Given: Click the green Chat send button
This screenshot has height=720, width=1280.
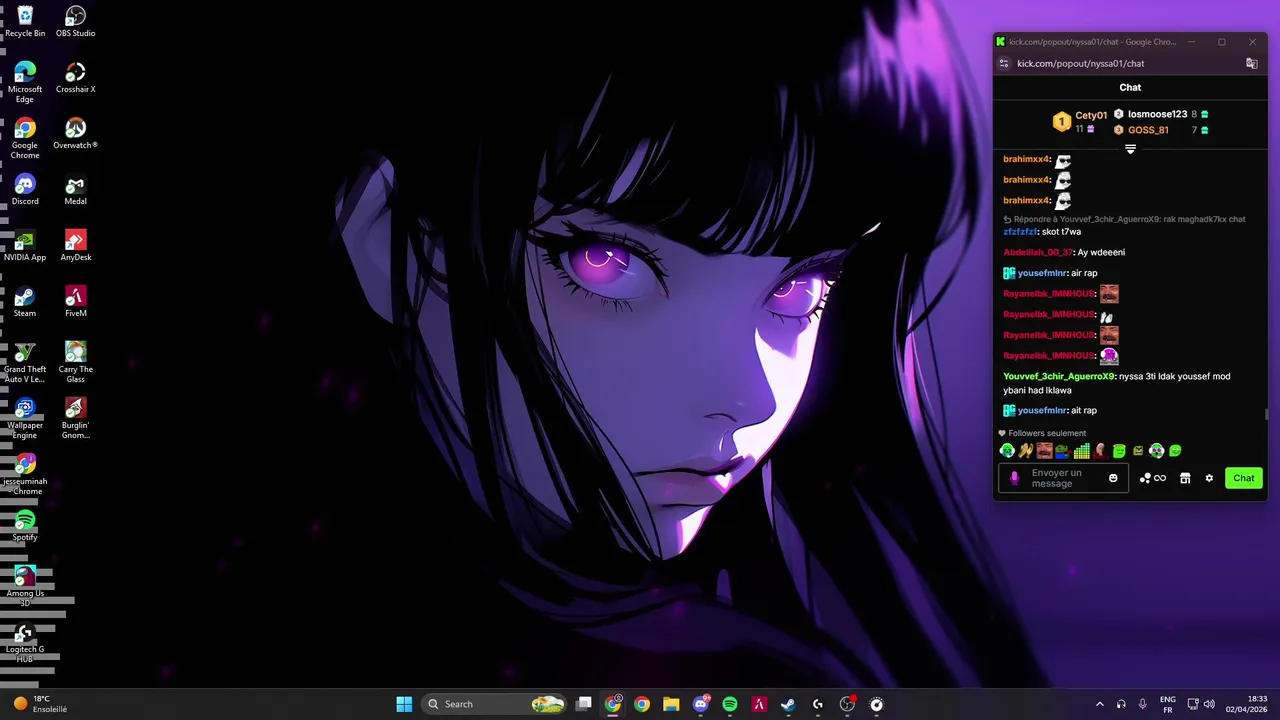Looking at the screenshot, I should (x=1243, y=478).
